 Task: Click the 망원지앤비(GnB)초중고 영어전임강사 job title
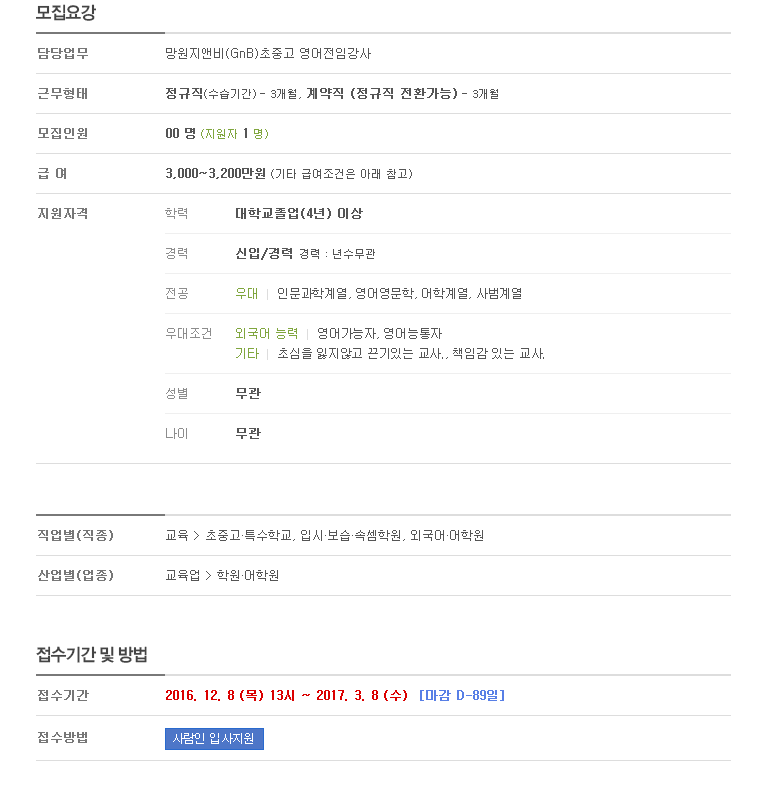[x=268, y=53]
